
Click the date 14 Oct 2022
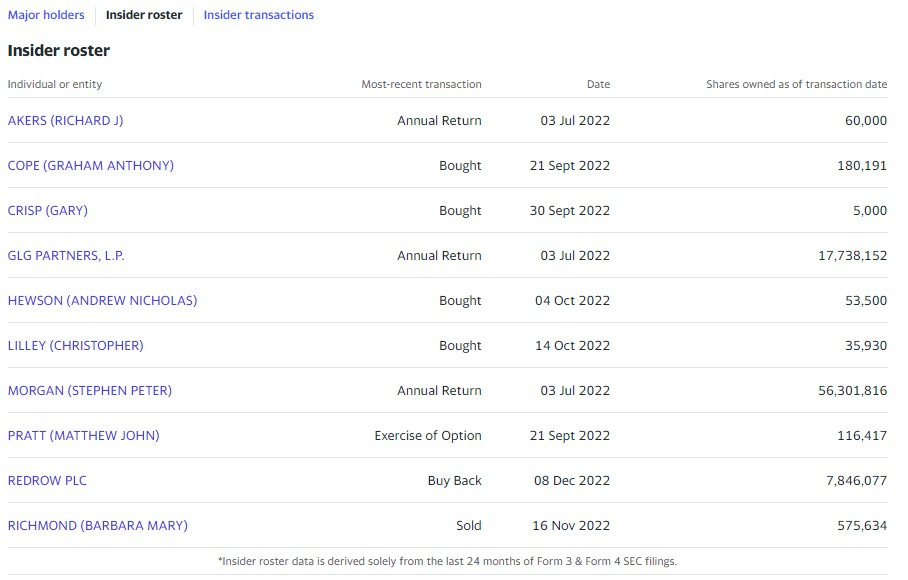[572, 346]
